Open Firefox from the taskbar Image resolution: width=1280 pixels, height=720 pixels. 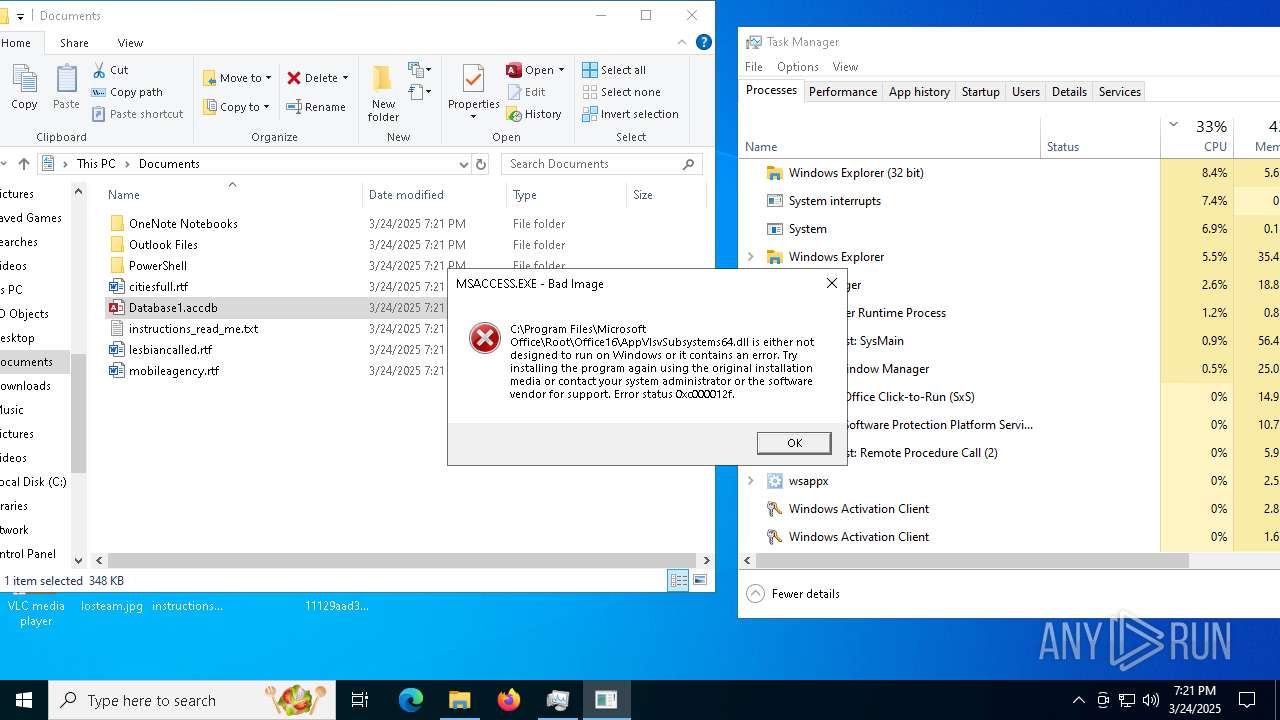509,700
